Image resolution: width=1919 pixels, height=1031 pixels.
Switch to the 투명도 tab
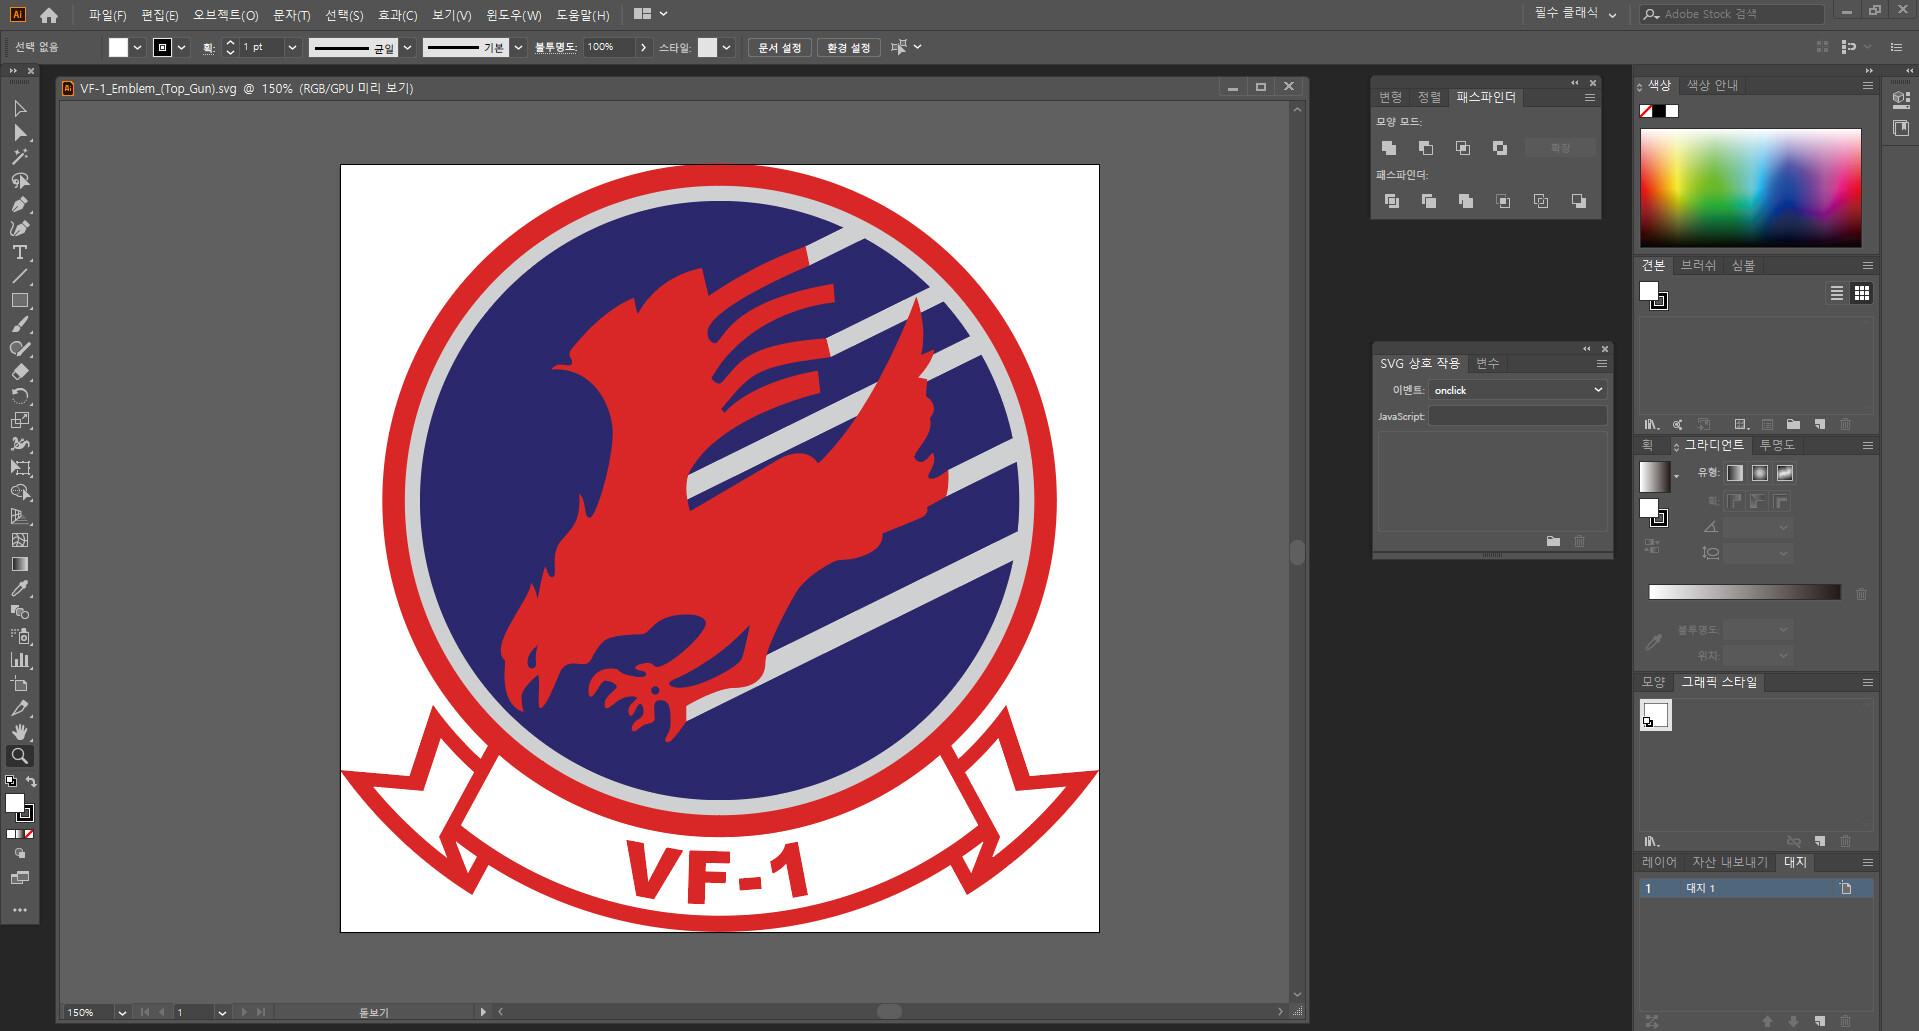(x=1777, y=445)
